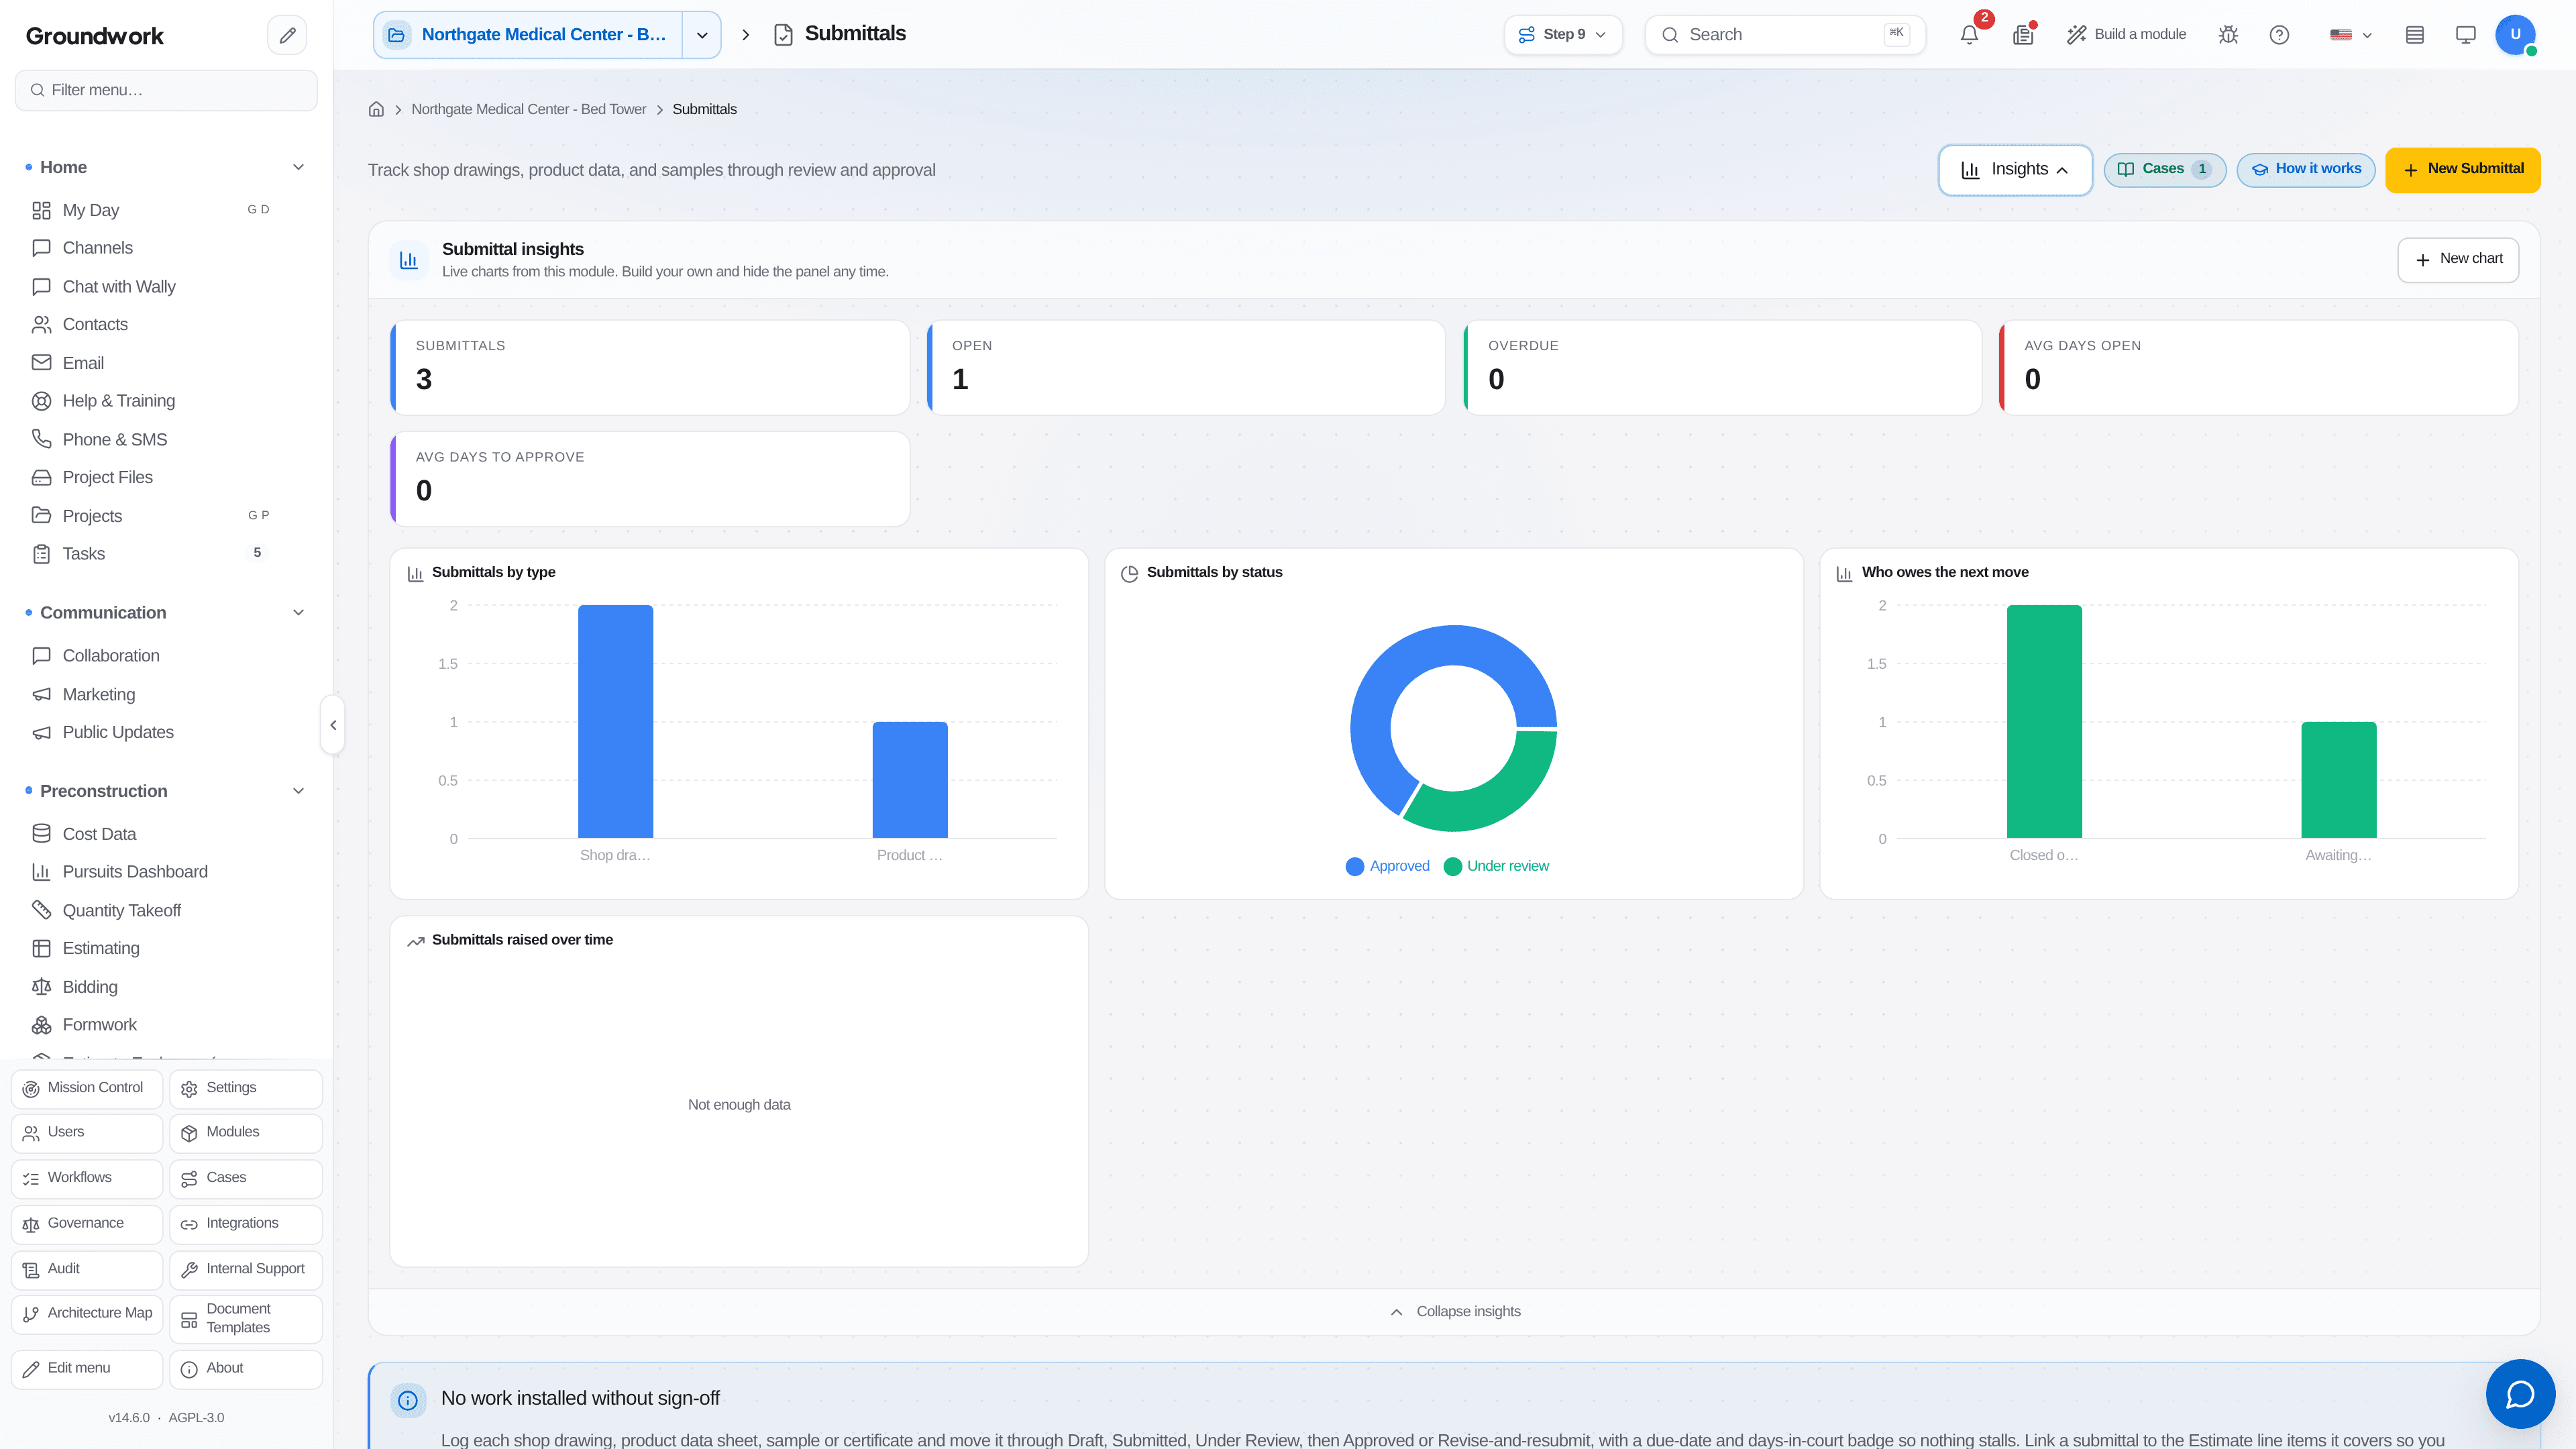Screen dimensions: 2576x1449
Task: Click the Help & Training lifebuoy icon
Action: (41, 401)
